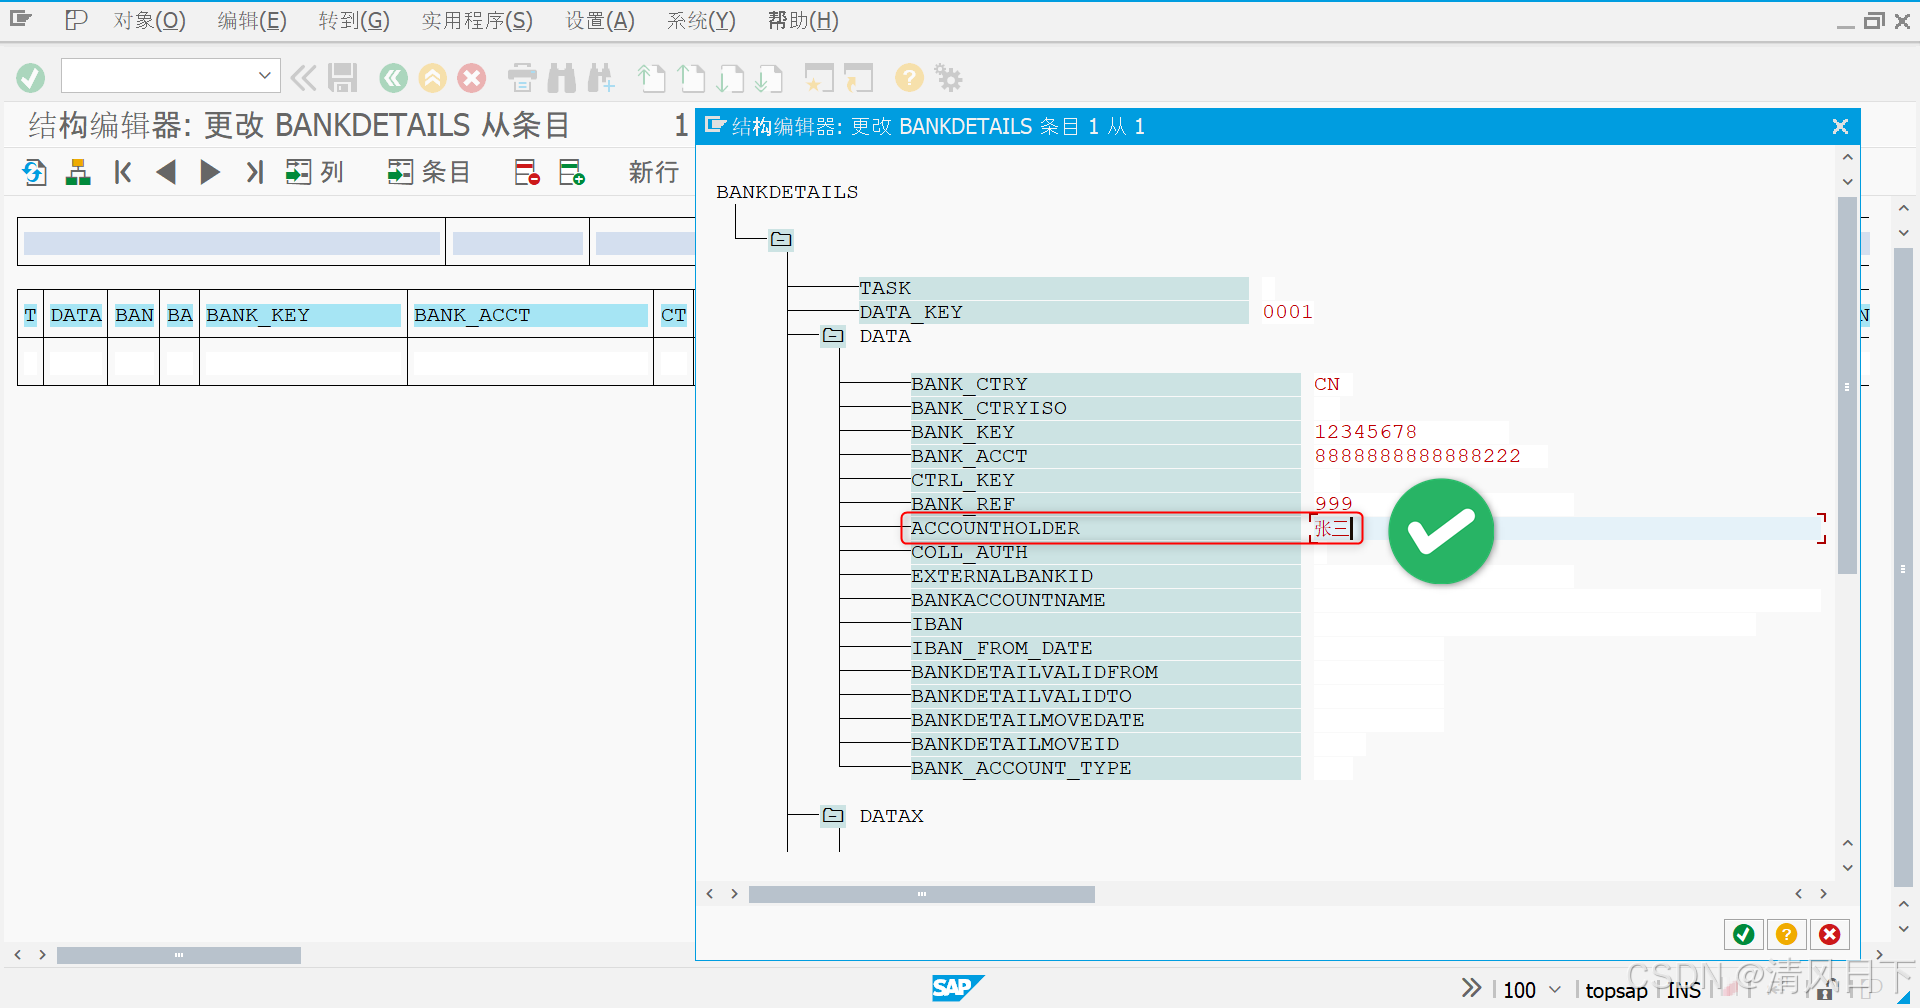This screenshot has width=1920, height=1008.
Task: Click the Save disk icon
Action: pyautogui.click(x=343, y=78)
